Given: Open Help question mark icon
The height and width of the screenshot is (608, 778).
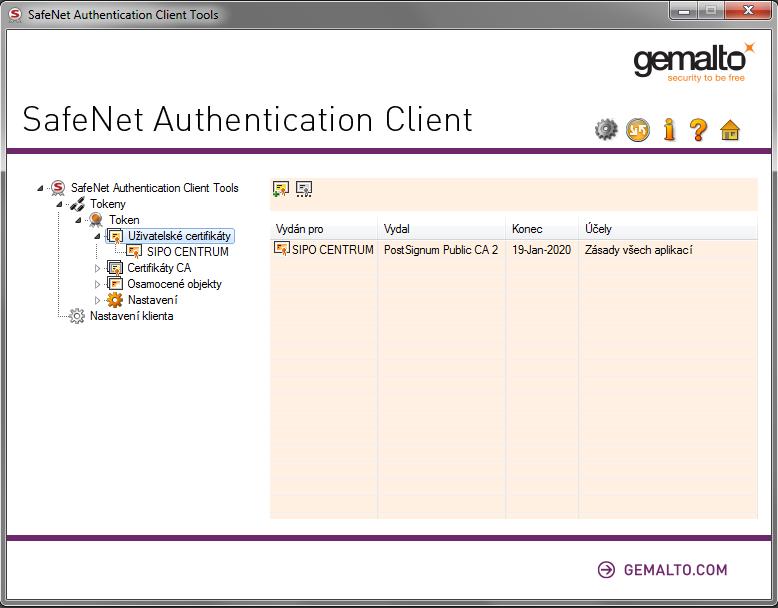Looking at the screenshot, I should click(699, 130).
